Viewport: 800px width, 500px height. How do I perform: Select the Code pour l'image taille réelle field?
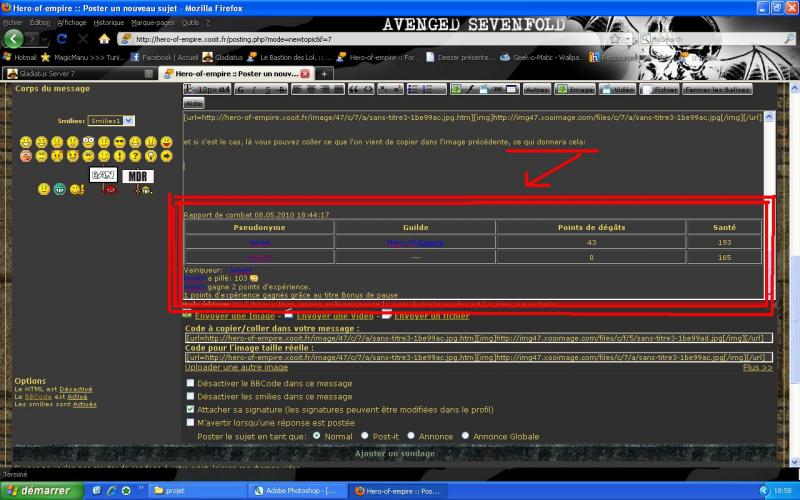point(479,357)
